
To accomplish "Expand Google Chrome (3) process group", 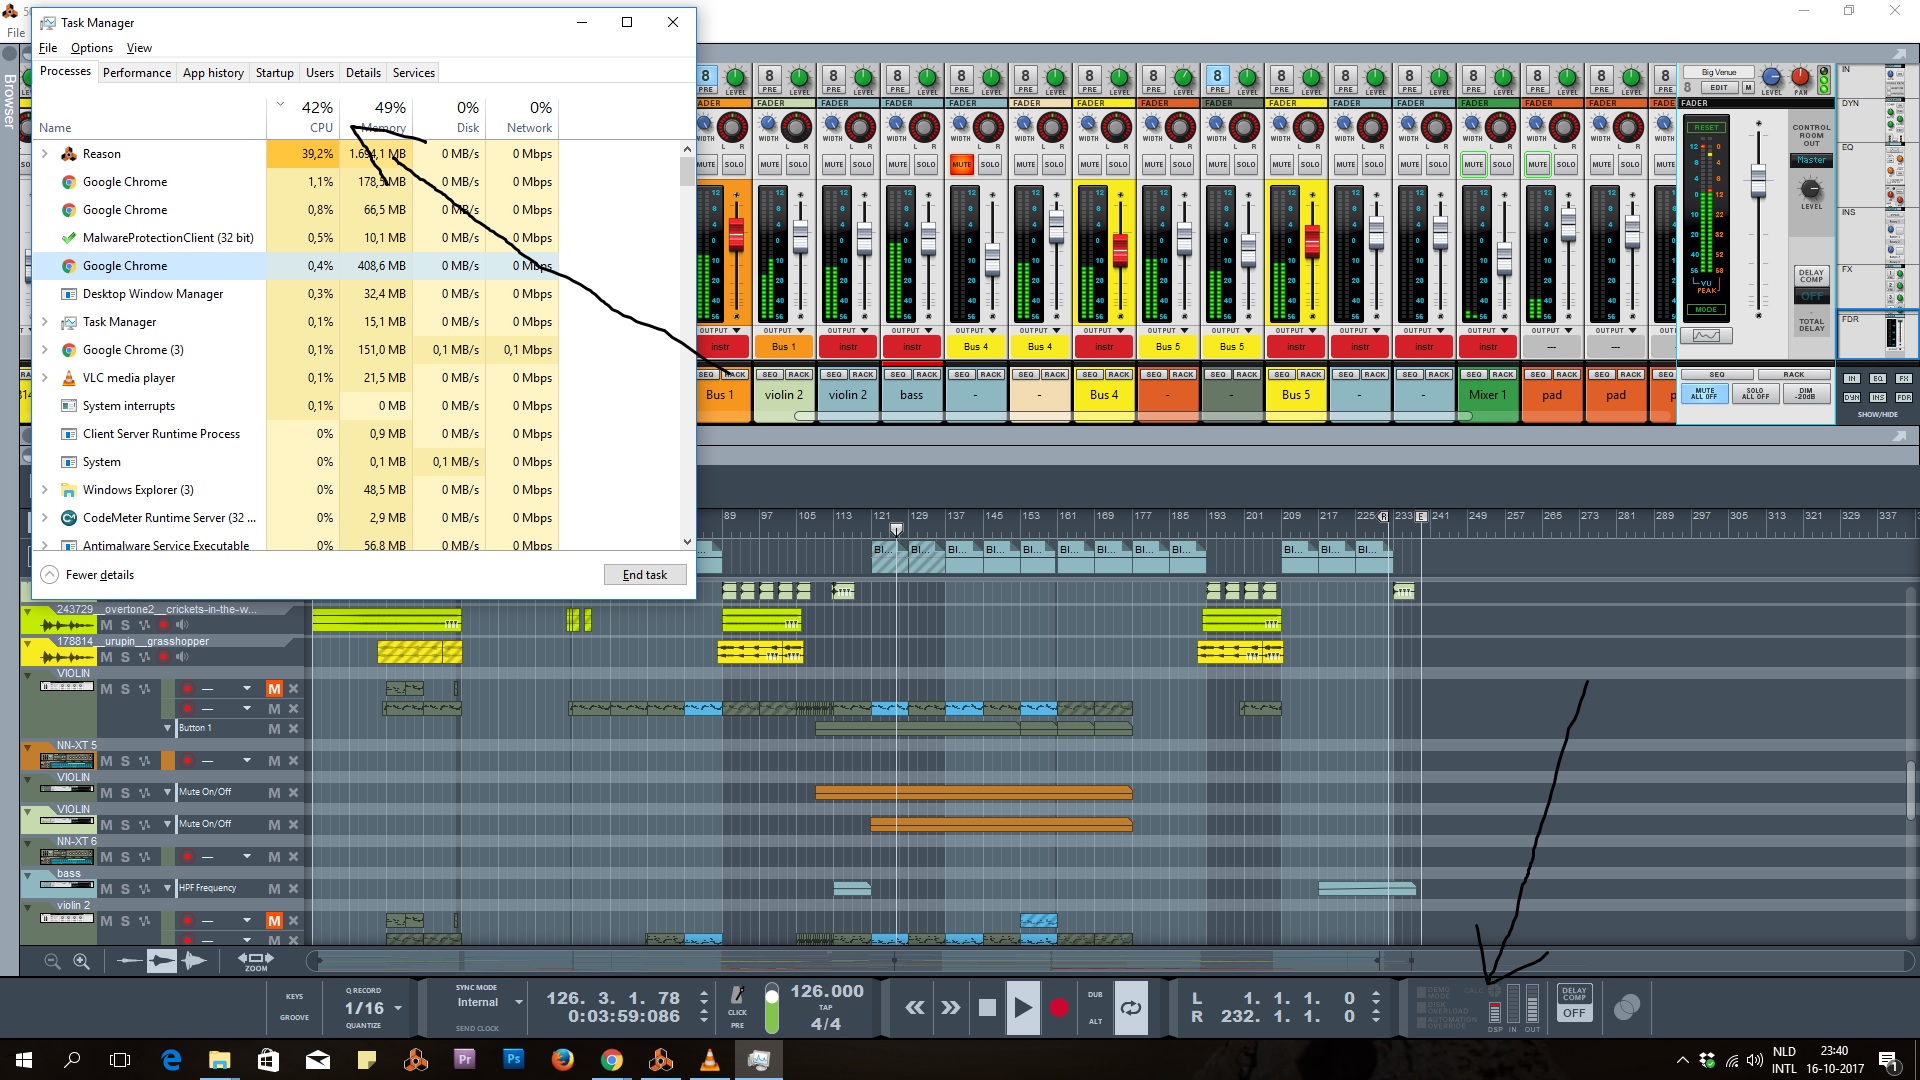I will coord(45,350).
